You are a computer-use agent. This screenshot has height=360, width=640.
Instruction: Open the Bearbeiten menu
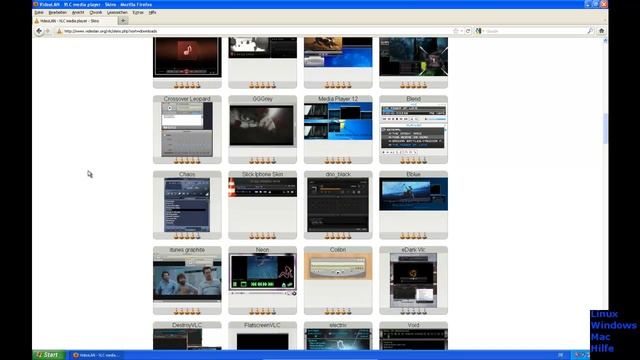point(58,13)
